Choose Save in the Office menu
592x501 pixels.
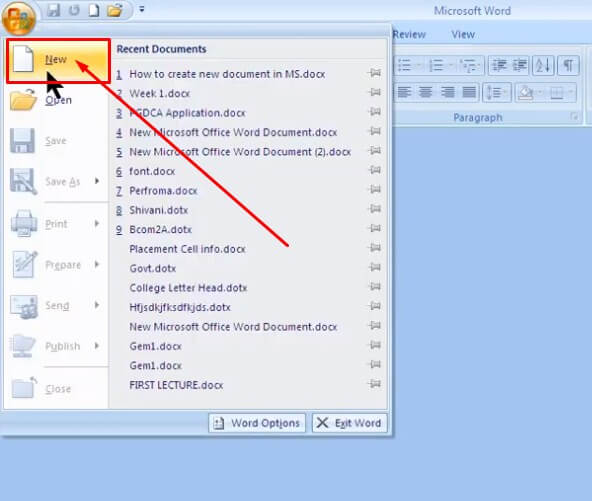[57, 141]
